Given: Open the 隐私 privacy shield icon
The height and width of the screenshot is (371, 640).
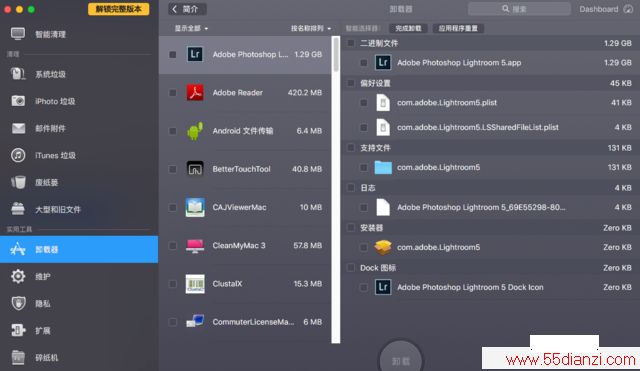Looking at the screenshot, I should [18, 303].
